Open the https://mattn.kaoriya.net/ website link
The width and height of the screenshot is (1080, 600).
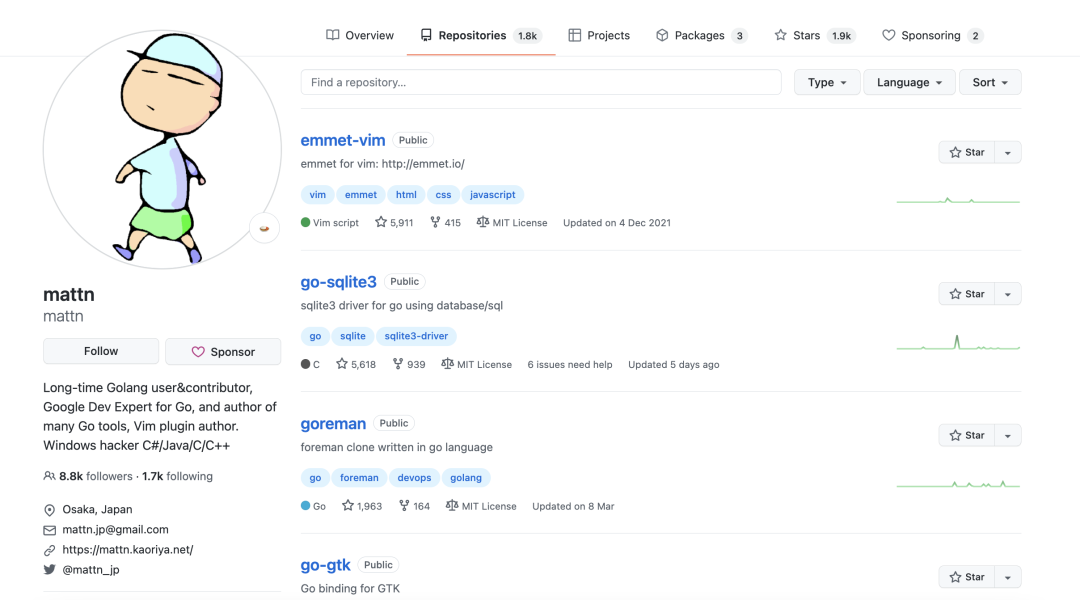tap(127, 550)
